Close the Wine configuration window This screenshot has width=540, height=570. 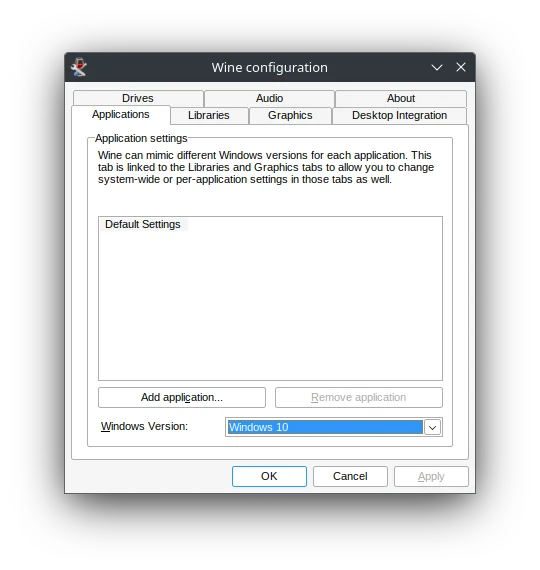461,67
